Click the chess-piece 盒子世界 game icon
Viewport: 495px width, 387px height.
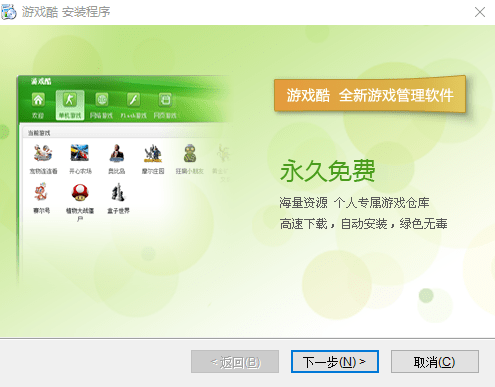118,192
